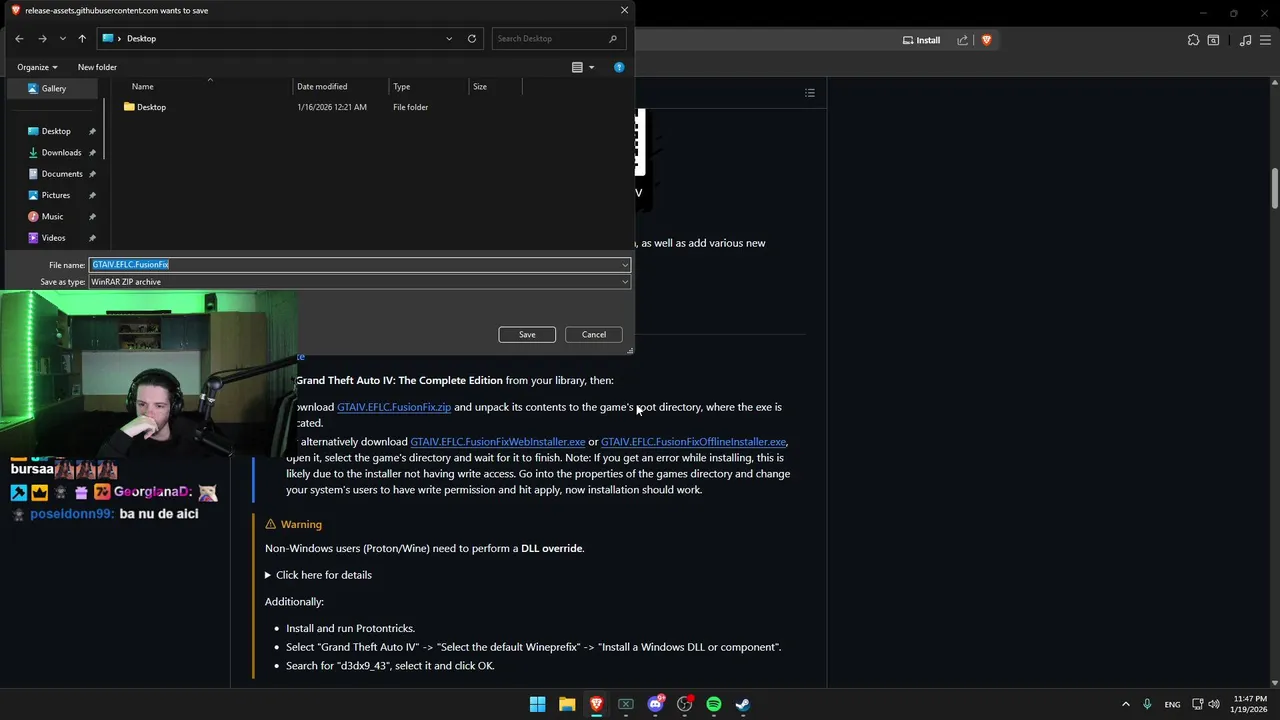Open Music in navigation pane
The width and height of the screenshot is (1280, 720).
pyautogui.click(x=52, y=216)
